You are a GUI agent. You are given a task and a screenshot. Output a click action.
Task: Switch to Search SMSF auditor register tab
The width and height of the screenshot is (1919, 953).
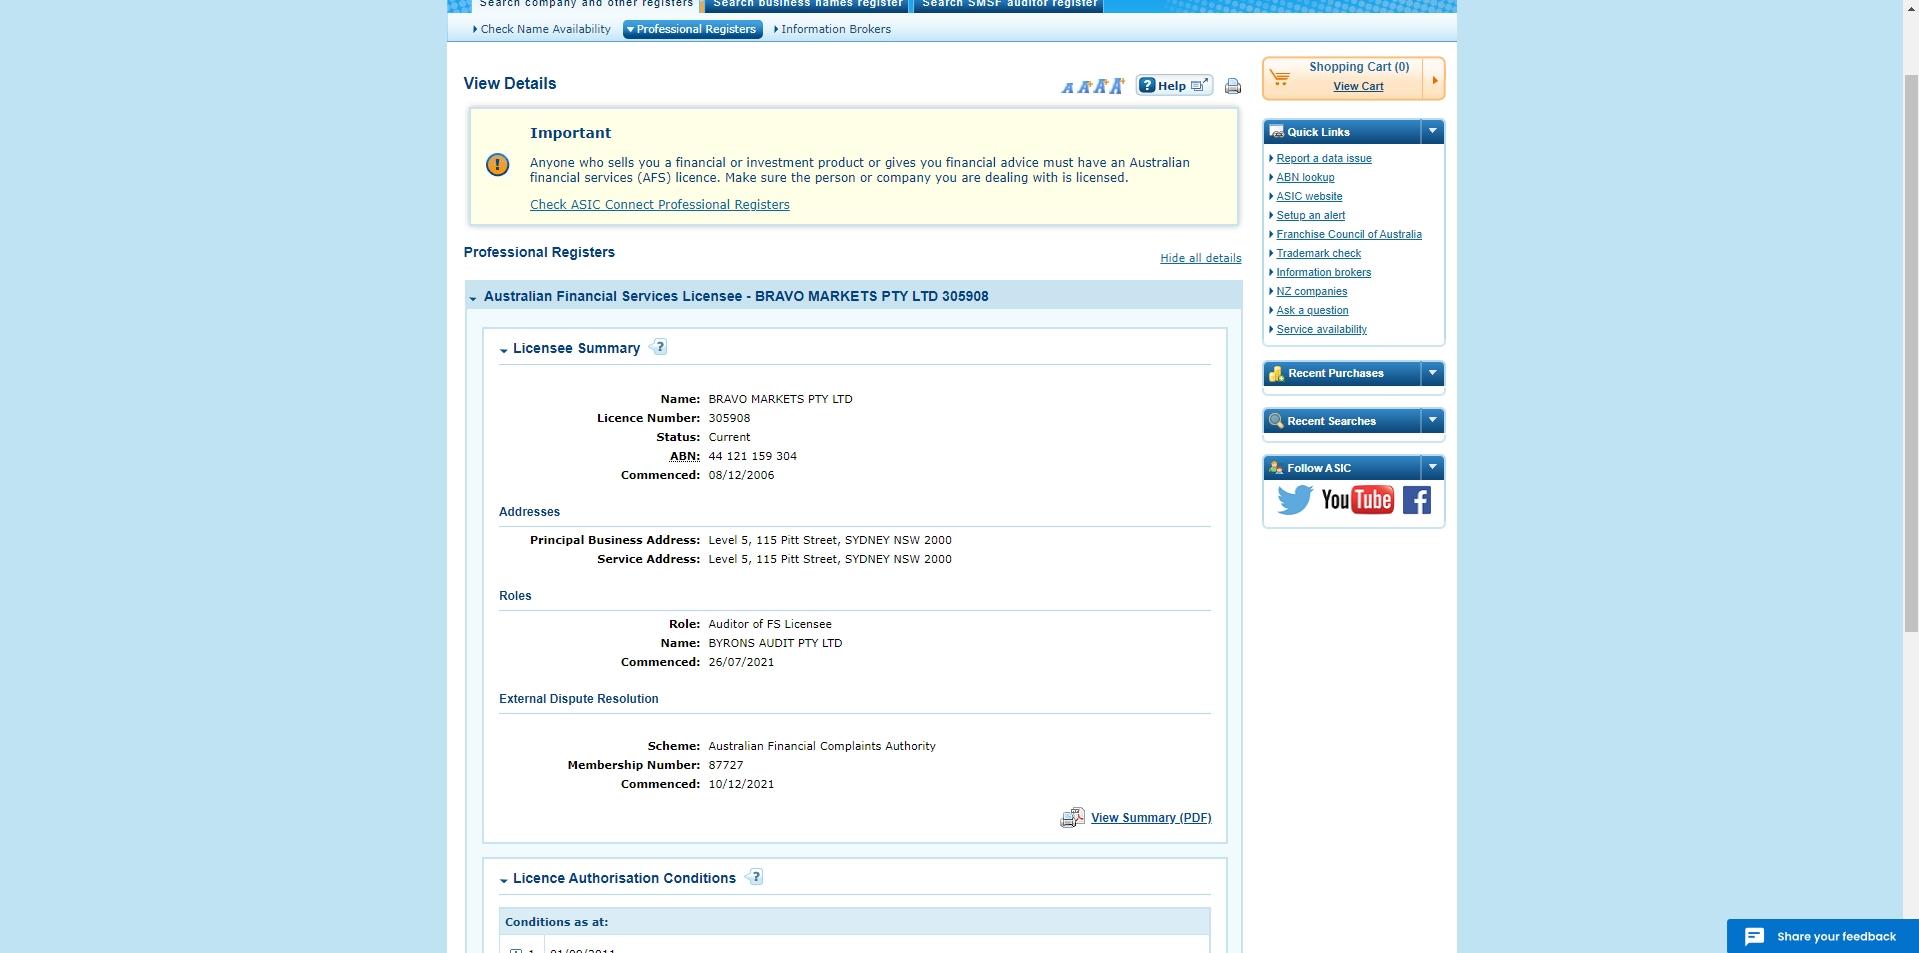(x=1009, y=5)
